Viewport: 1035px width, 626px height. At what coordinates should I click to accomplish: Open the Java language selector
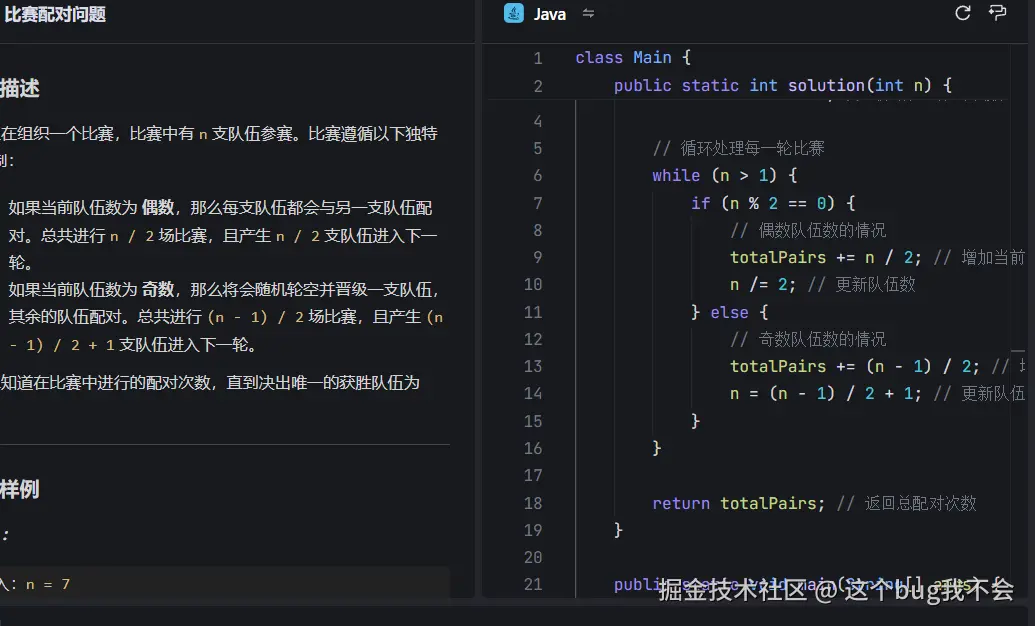point(549,13)
